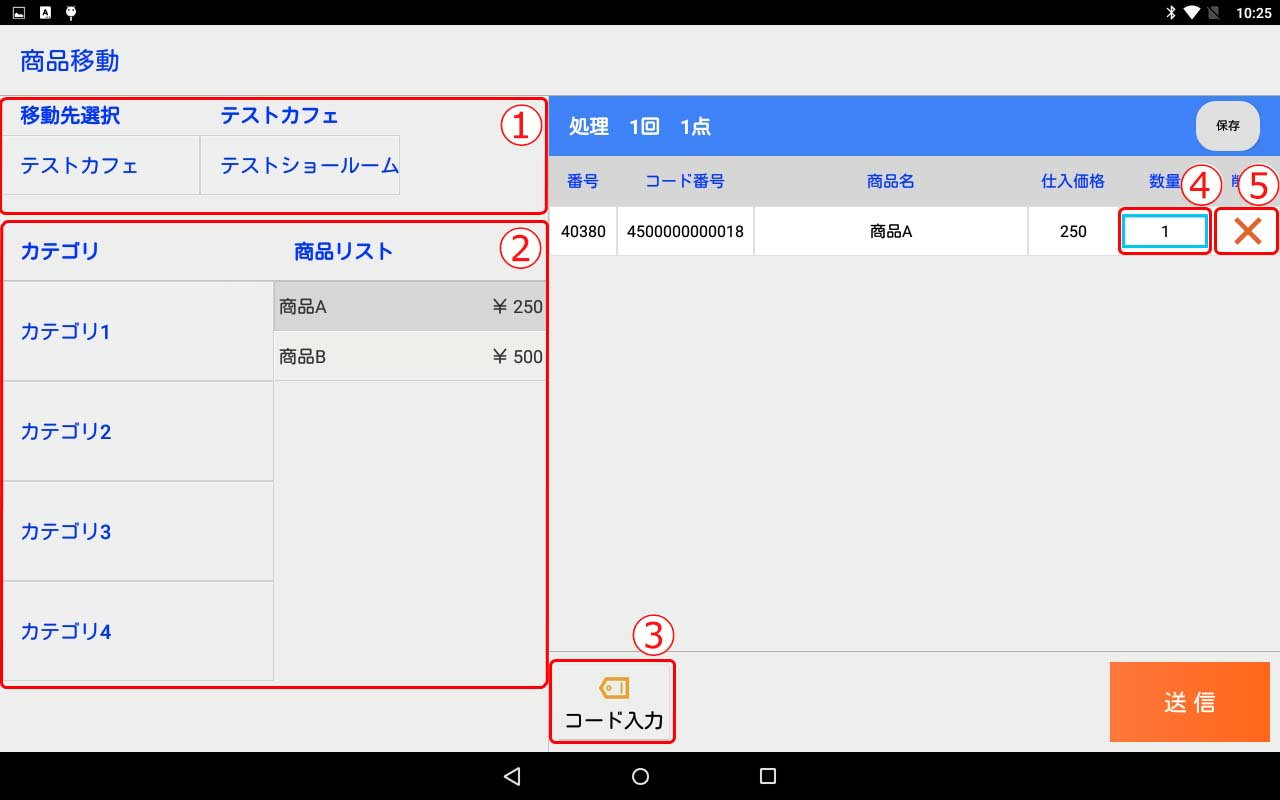Tap the 処理 1回 1点 summary text
This screenshot has height=800, width=1280.
(x=640, y=127)
